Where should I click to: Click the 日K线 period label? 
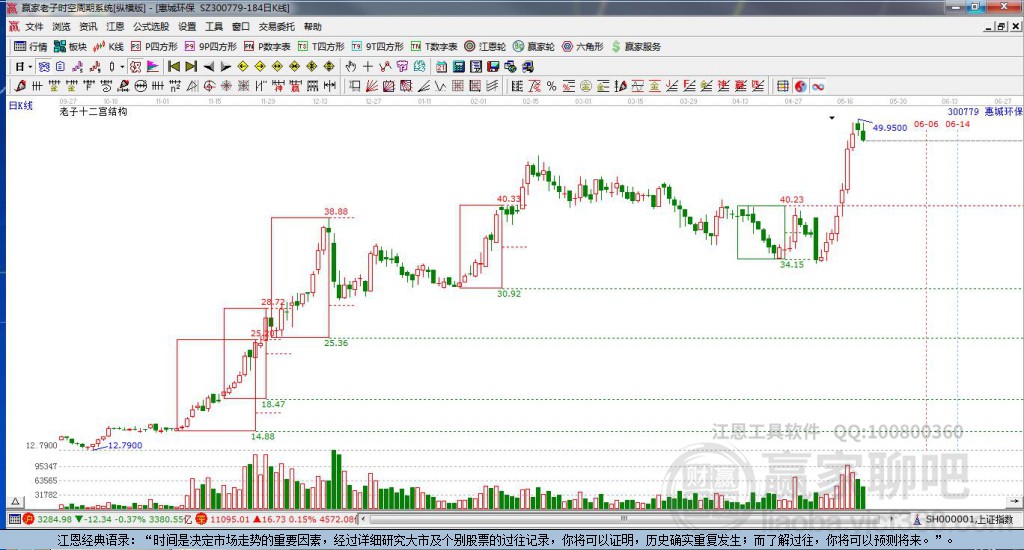tap(20, 105)
